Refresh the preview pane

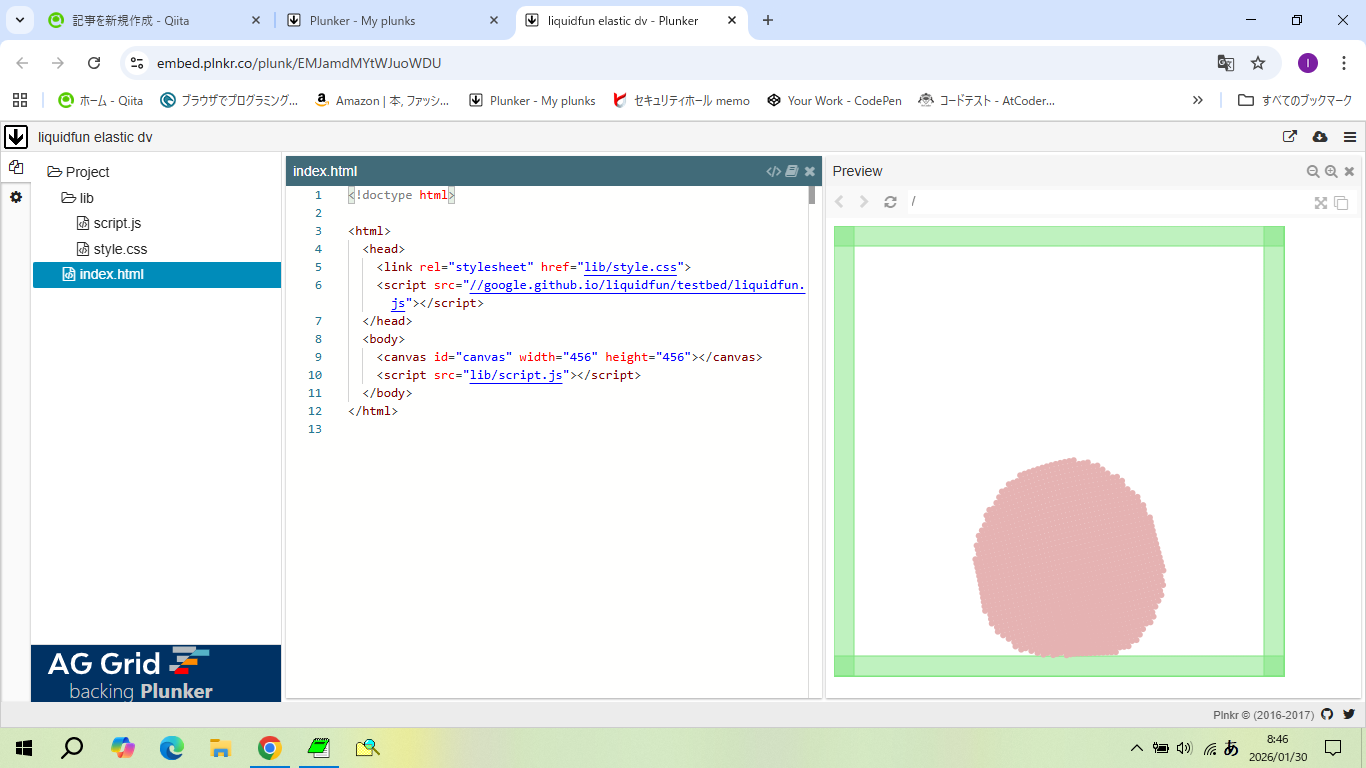890,202
